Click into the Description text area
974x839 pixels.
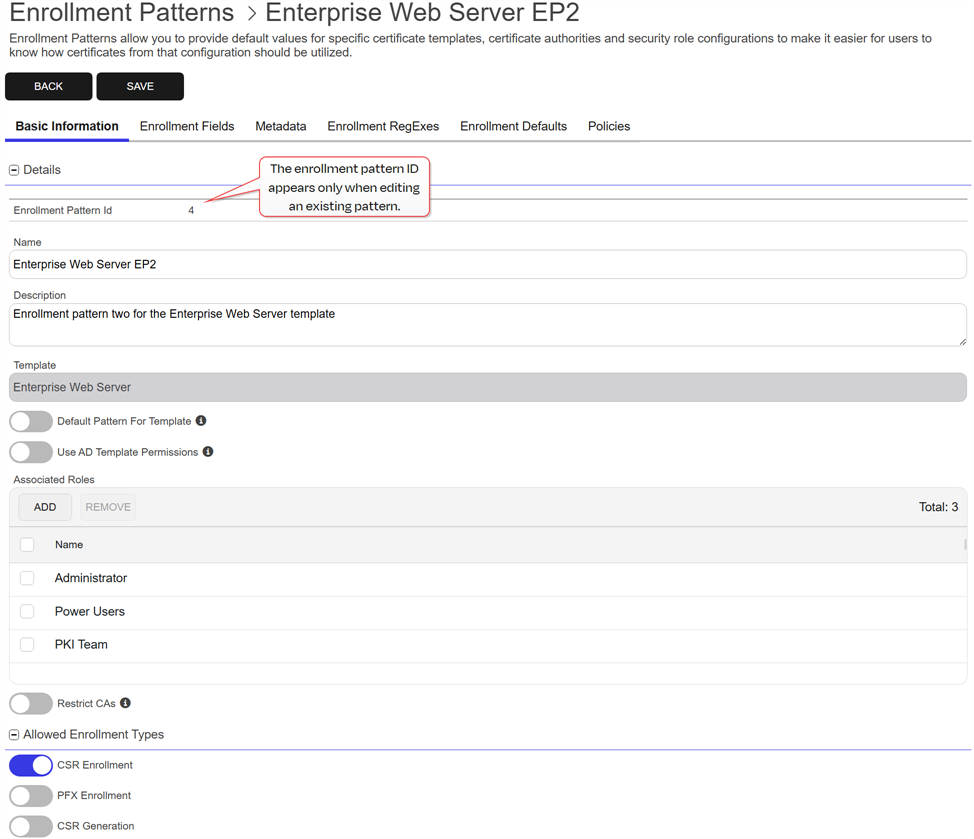tap(487, 325)
